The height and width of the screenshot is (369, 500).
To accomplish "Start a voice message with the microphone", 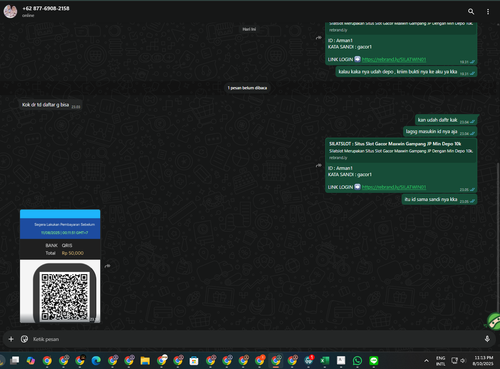I will (x=487, y=339).
